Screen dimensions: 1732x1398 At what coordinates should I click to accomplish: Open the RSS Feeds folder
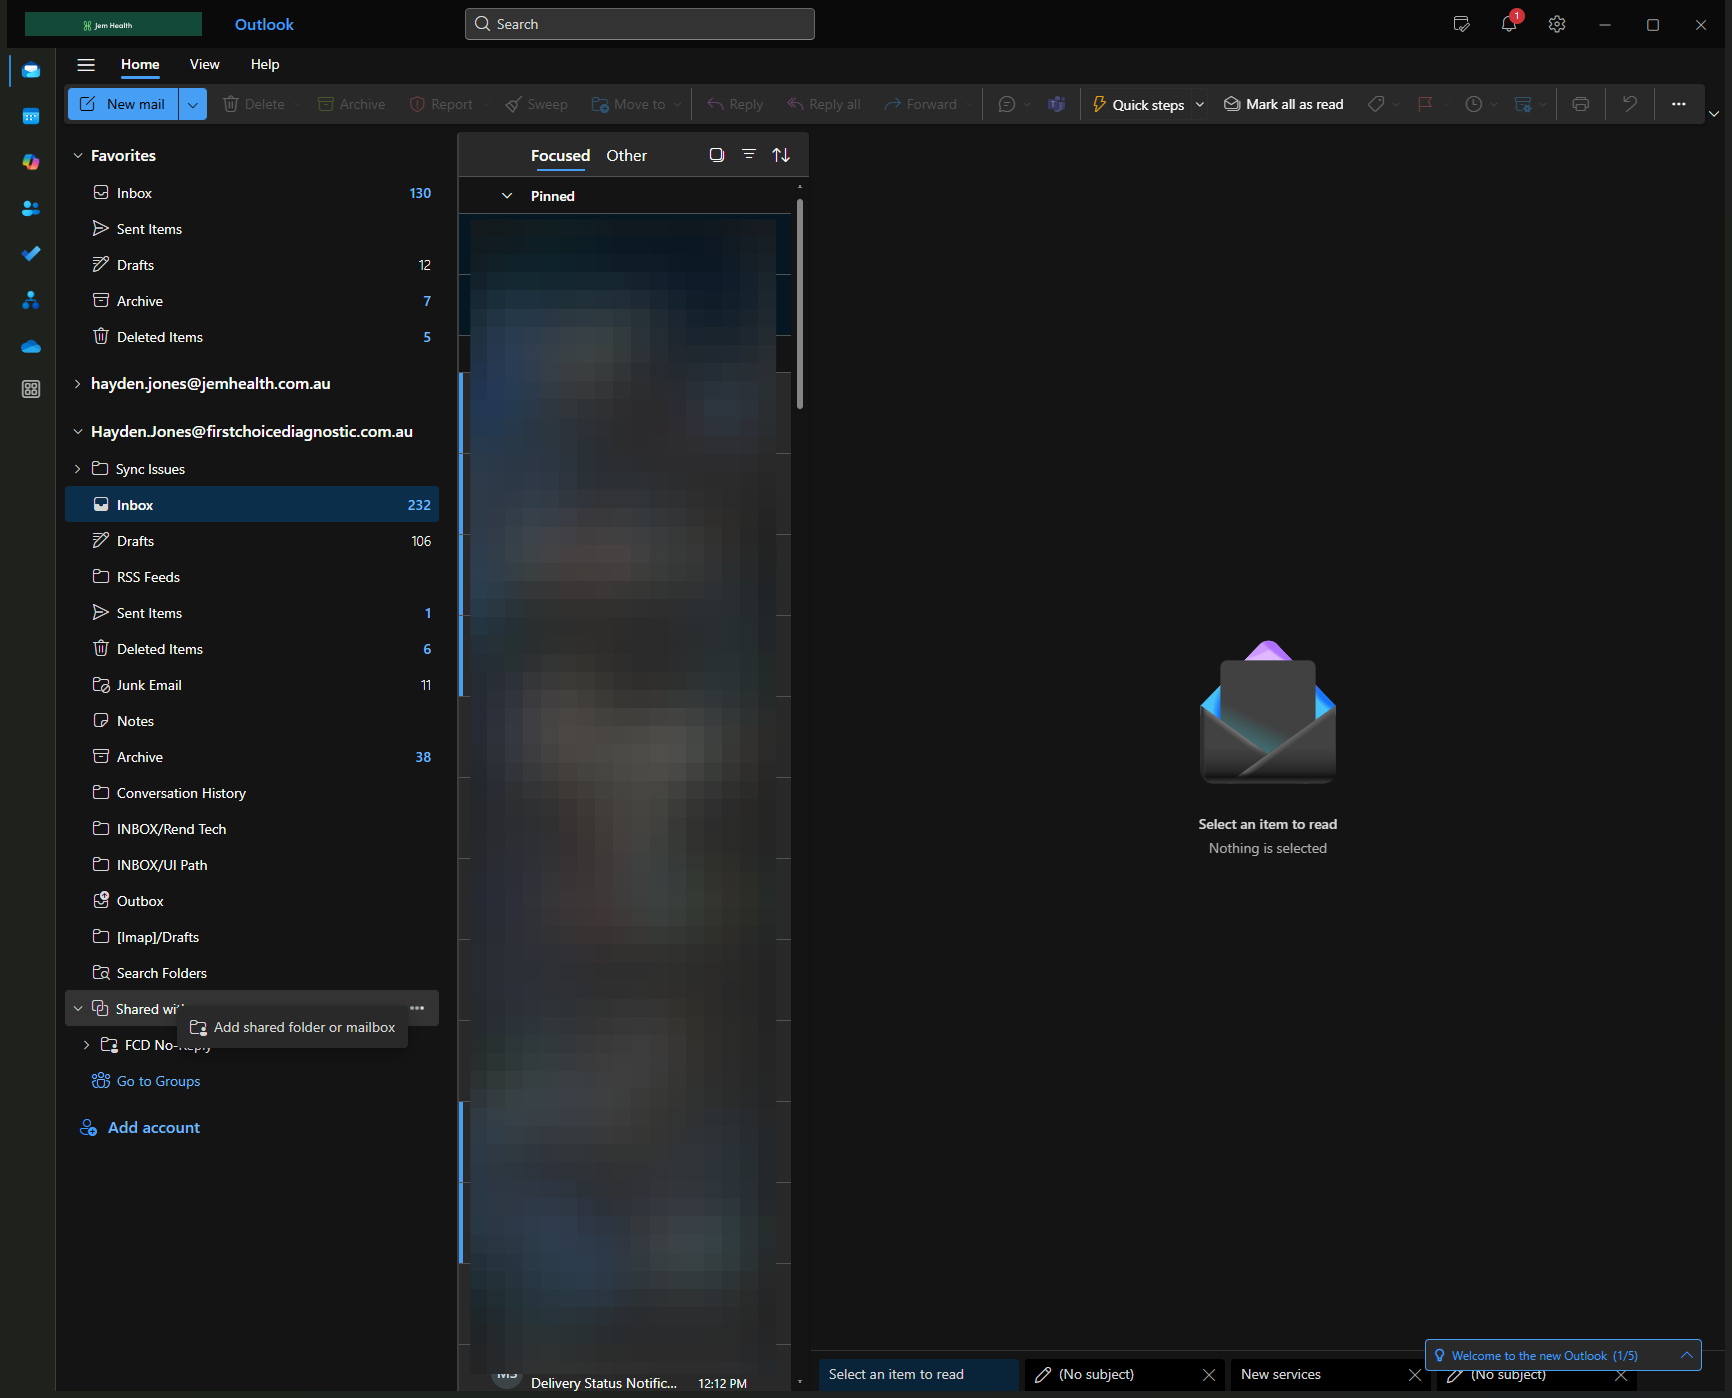point(252,577)
